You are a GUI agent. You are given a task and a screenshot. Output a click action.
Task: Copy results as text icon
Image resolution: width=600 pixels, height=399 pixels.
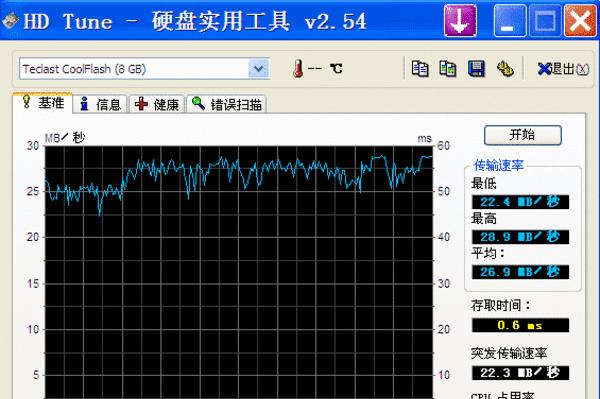click(420, 69)
